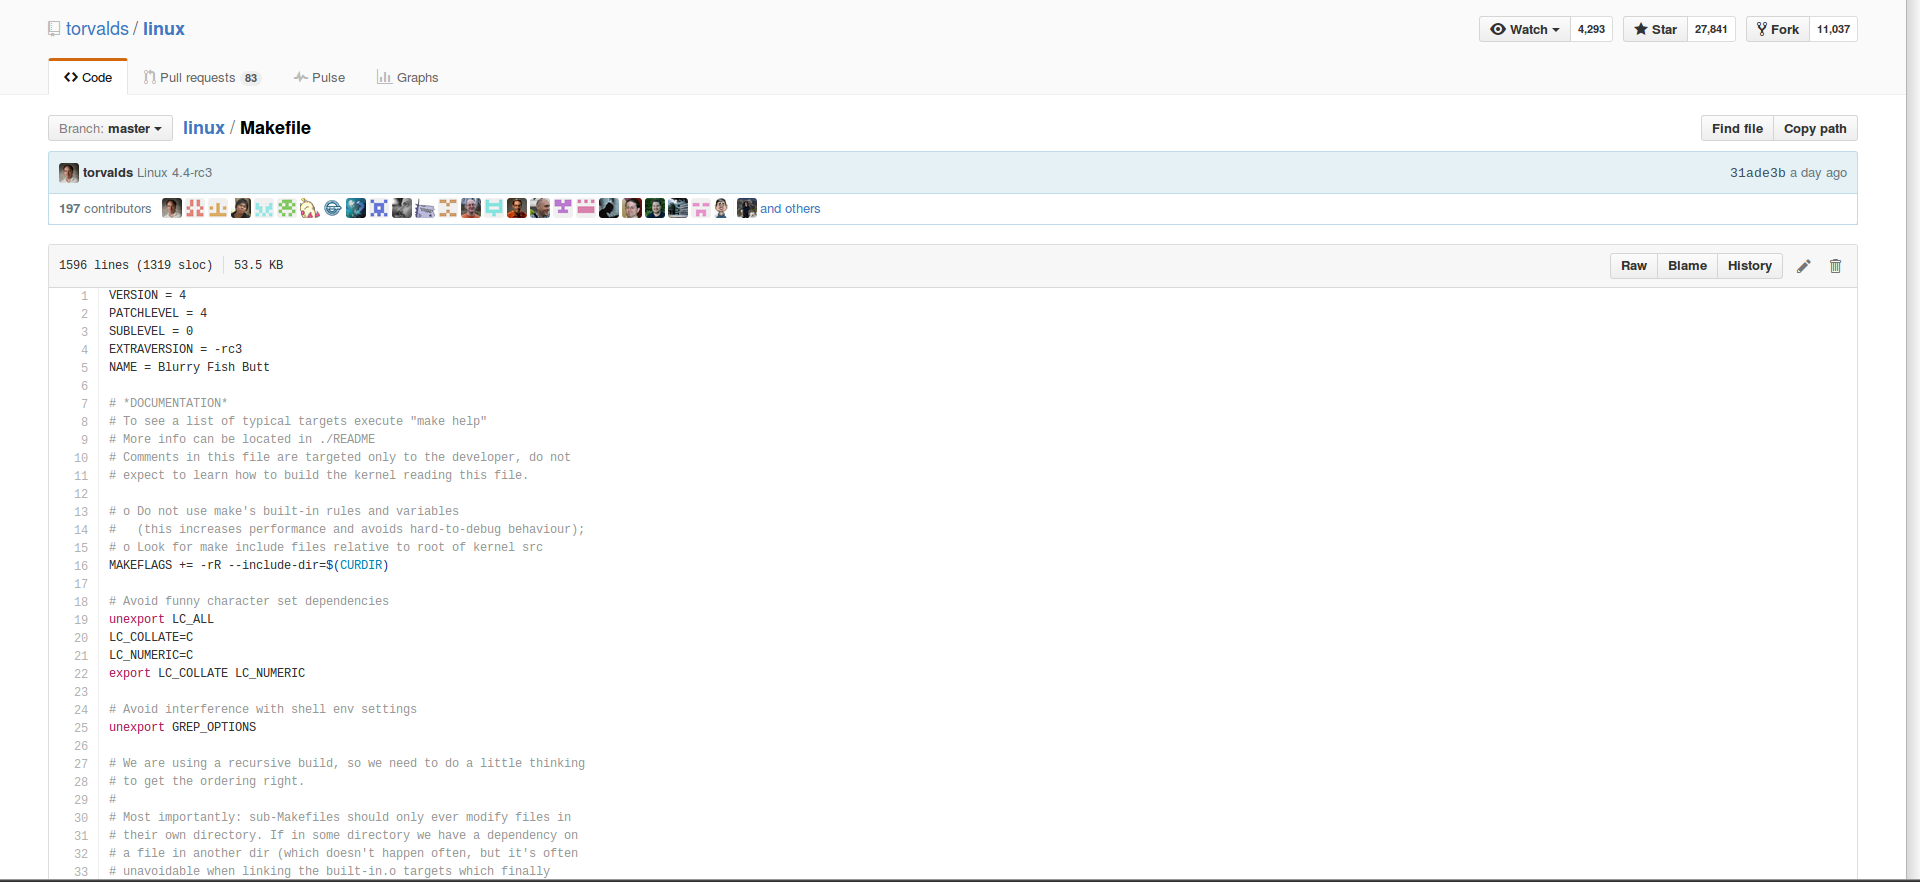Select line number 25
This screenshot has height=882, width=1920.
pos(81,728)
